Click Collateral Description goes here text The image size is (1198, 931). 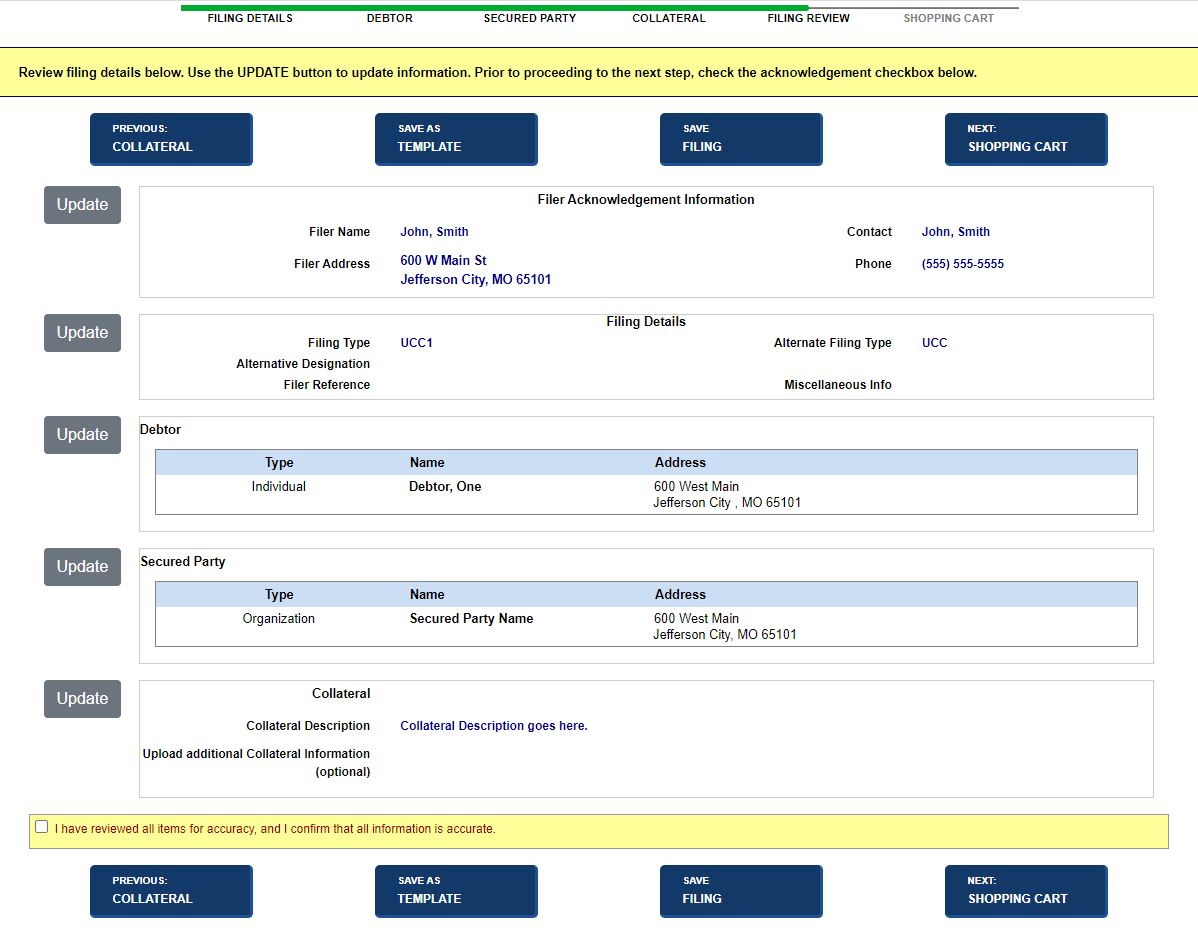click(x=494, y=726)
